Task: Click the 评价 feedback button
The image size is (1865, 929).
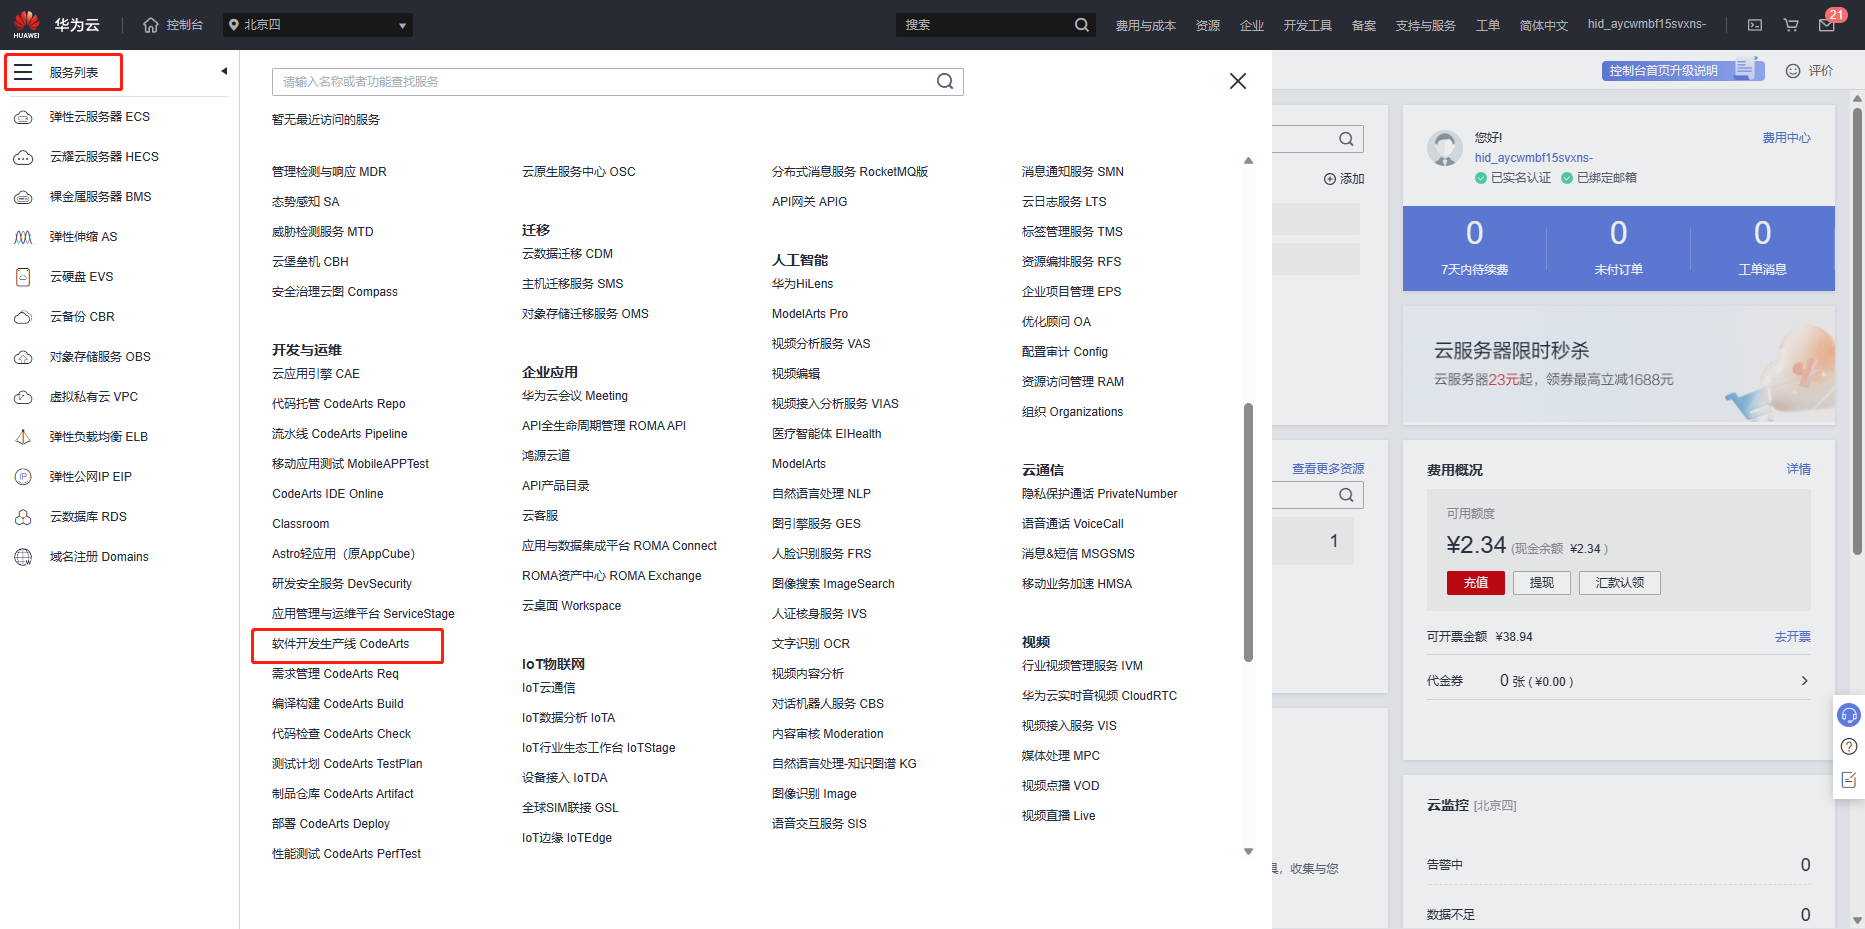Action: click(1809, 71)
